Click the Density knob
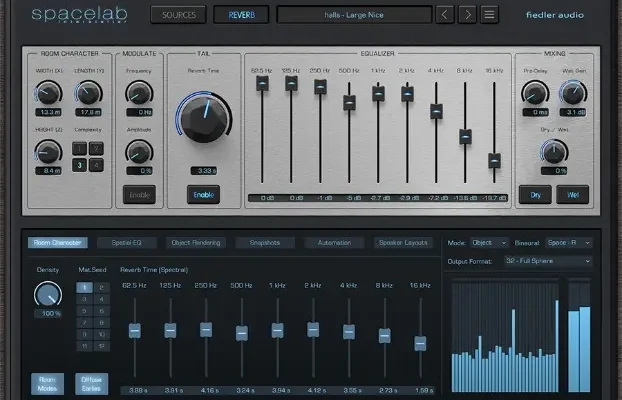 (47, 294)
